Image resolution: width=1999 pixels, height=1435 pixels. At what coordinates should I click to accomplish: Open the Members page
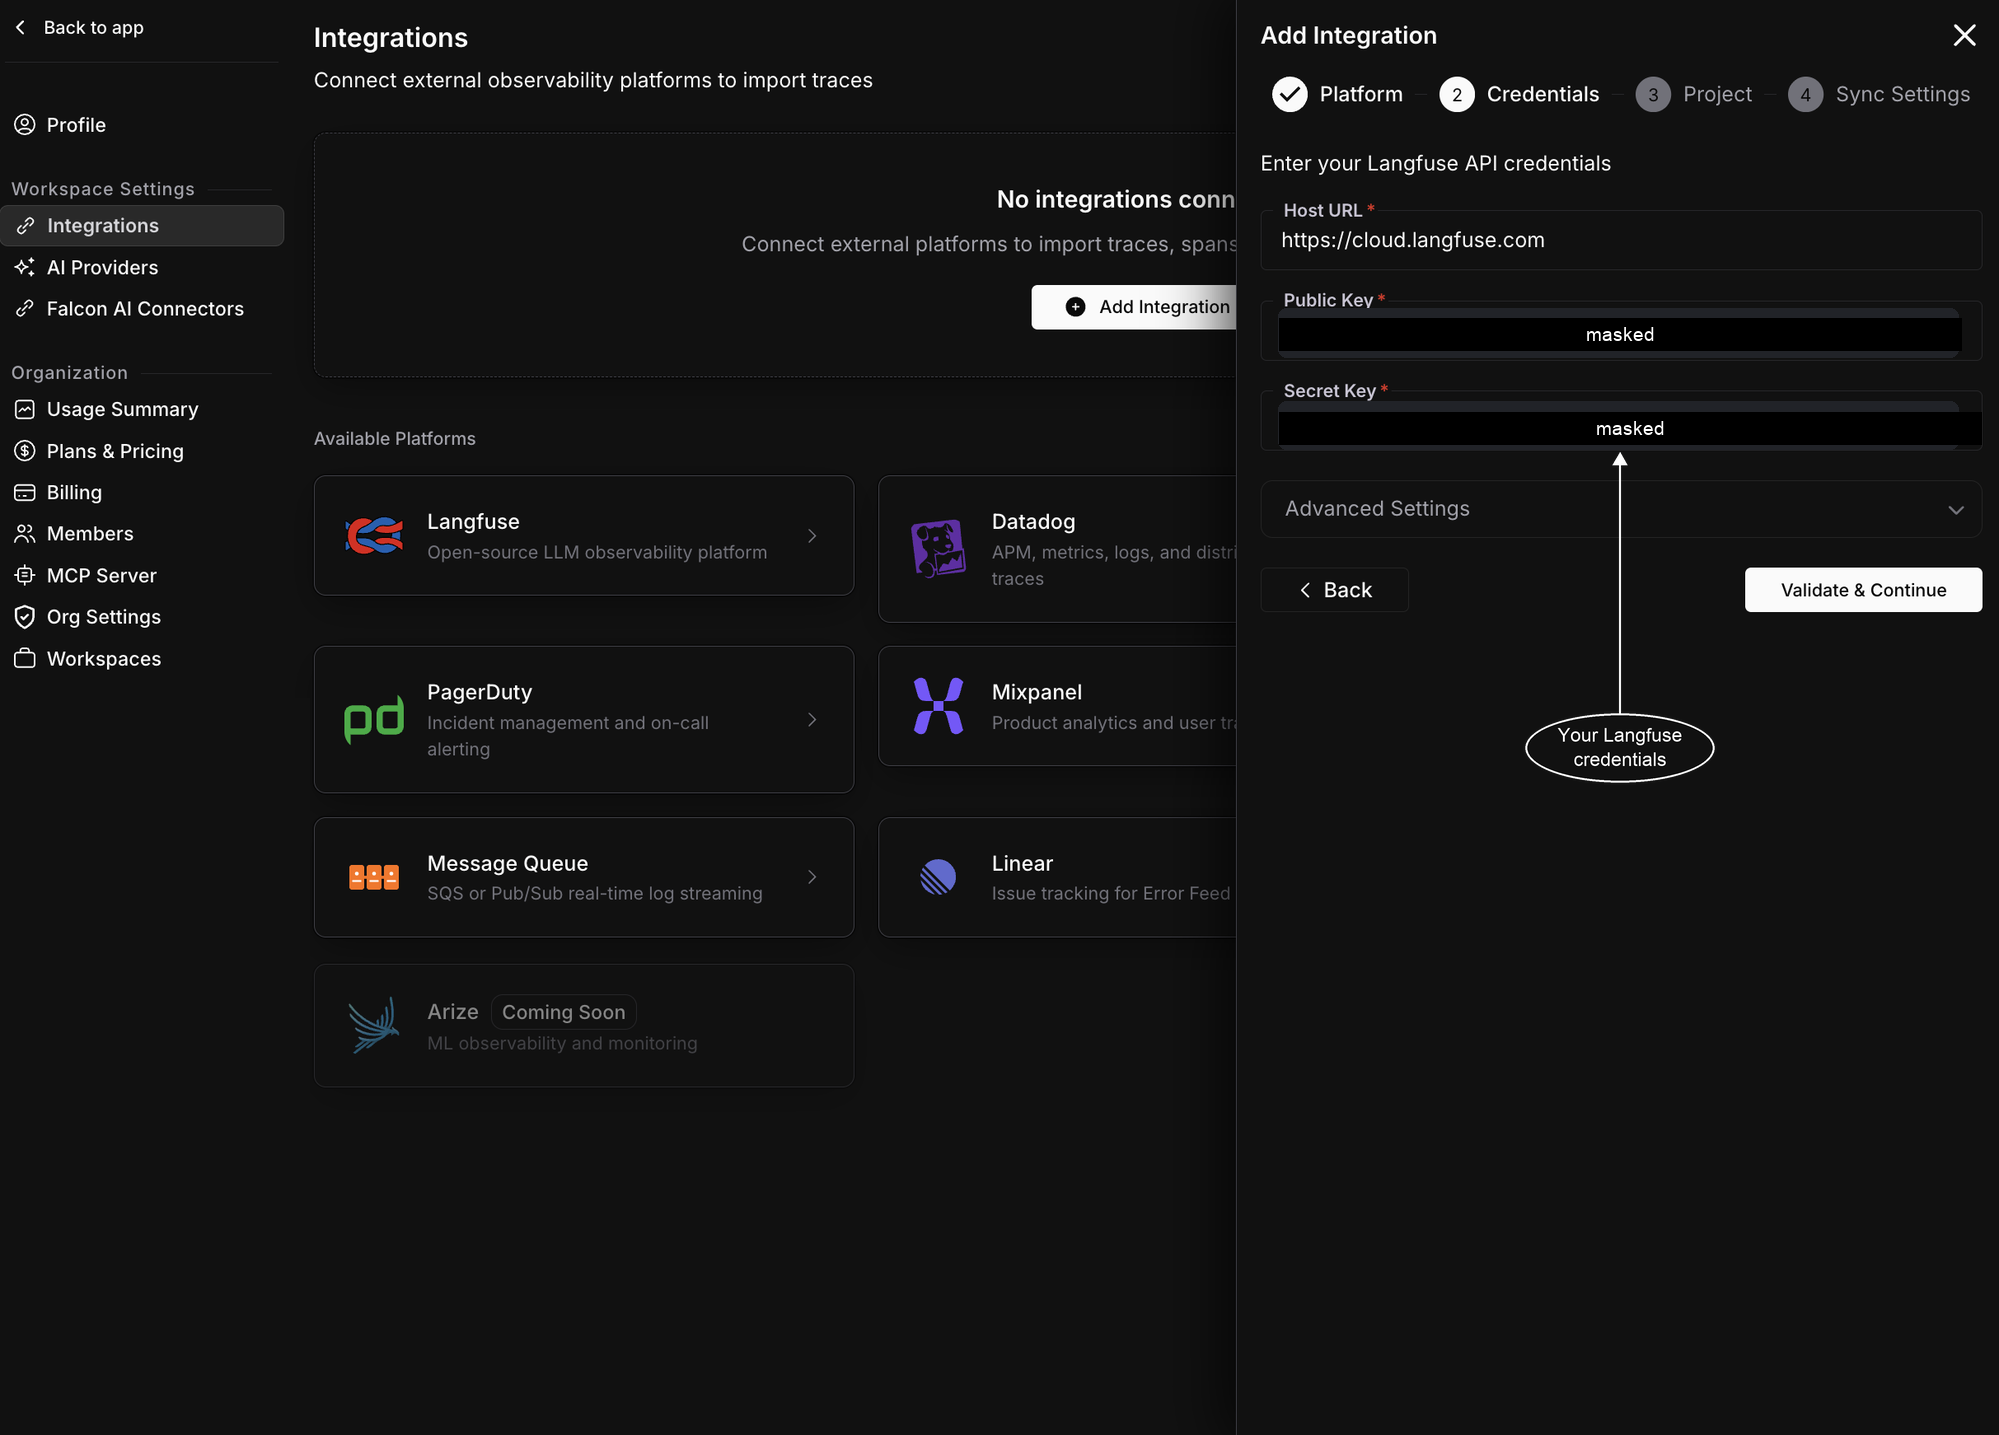[142, 534]
